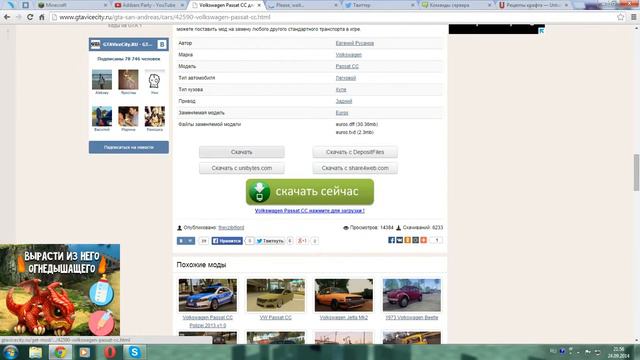Open the media player taskbar icon
The width and height of the screenshot is (640, 360).
[84, 352]
